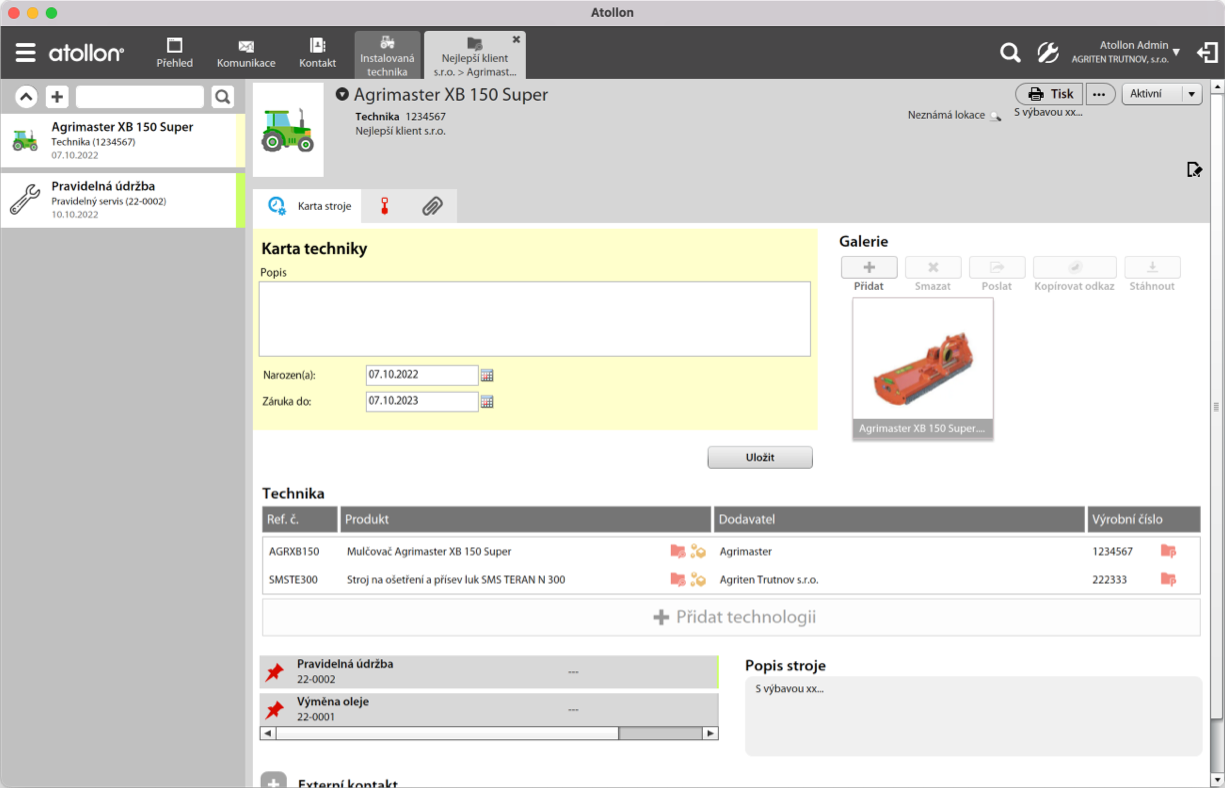Click the Tisk print button

tap(1049, 94)
